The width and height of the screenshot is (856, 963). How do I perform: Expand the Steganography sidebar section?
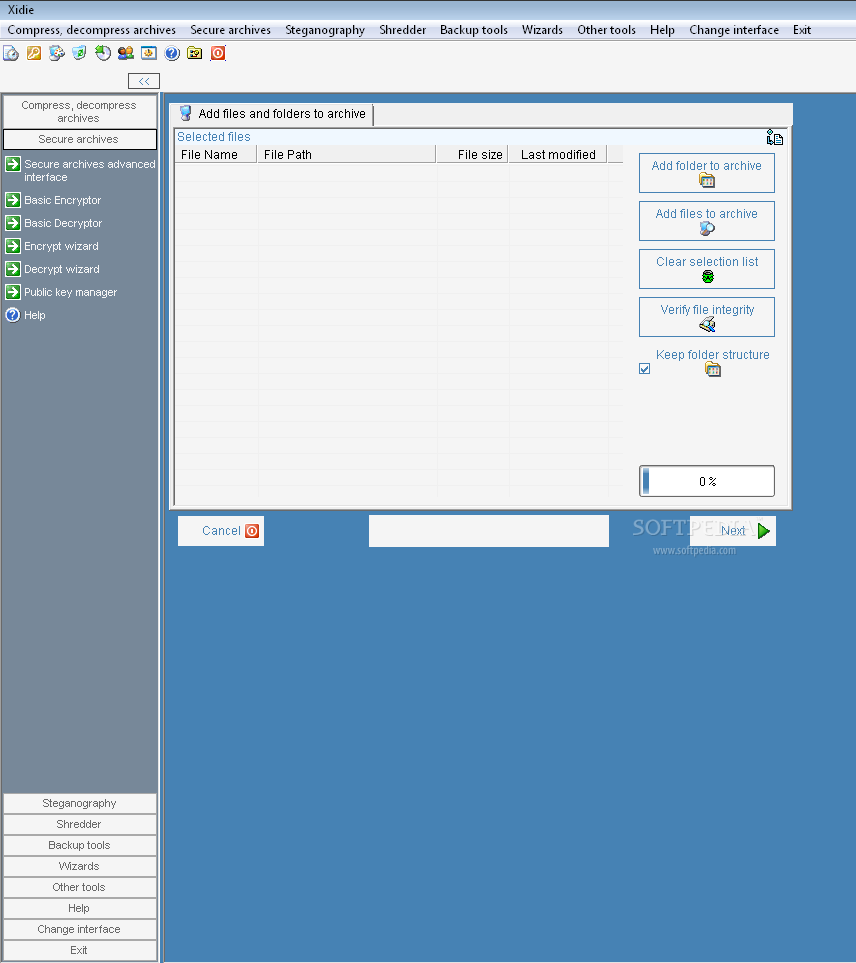click(80, 803)
